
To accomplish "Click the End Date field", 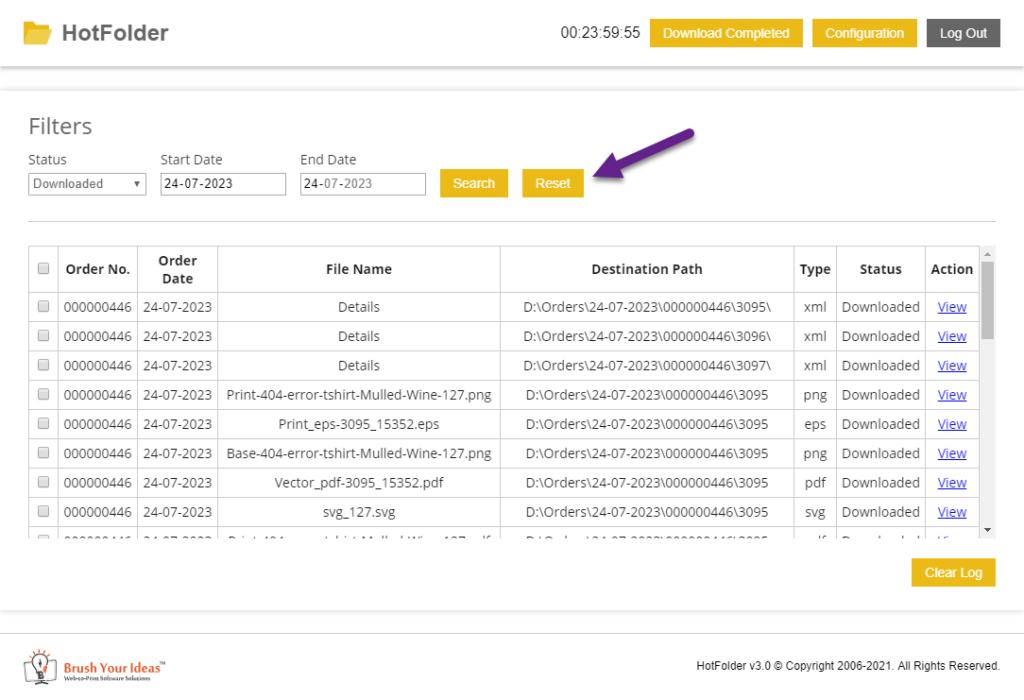I will tap(363, 184).
